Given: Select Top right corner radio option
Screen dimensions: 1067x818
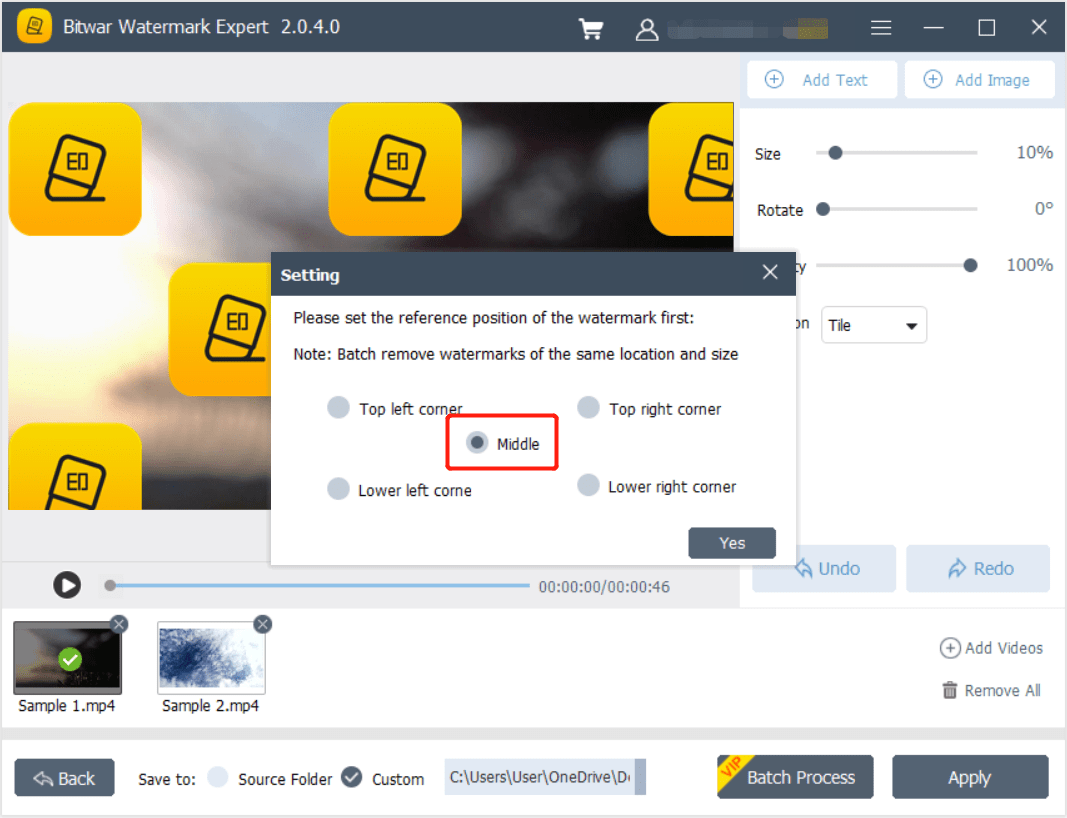Looking at the screenshot, I should (588, 408).
